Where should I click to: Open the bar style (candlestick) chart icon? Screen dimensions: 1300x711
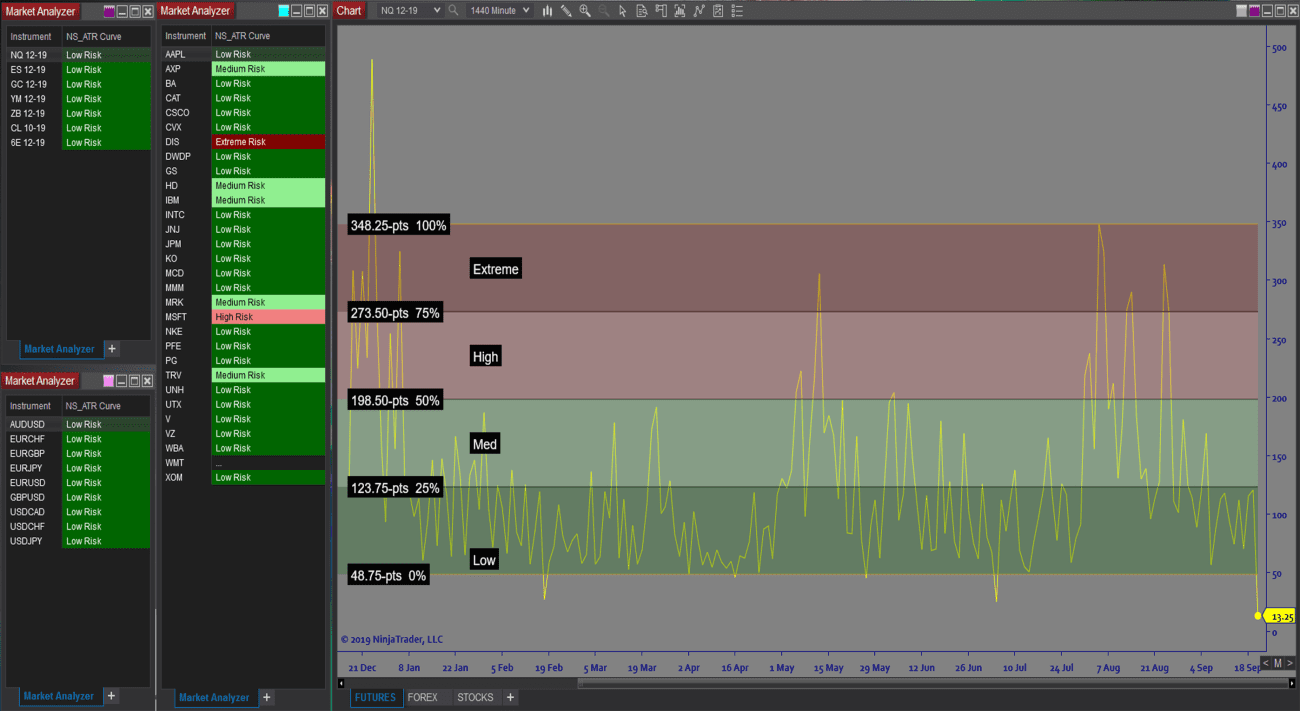tap(547, 11)
